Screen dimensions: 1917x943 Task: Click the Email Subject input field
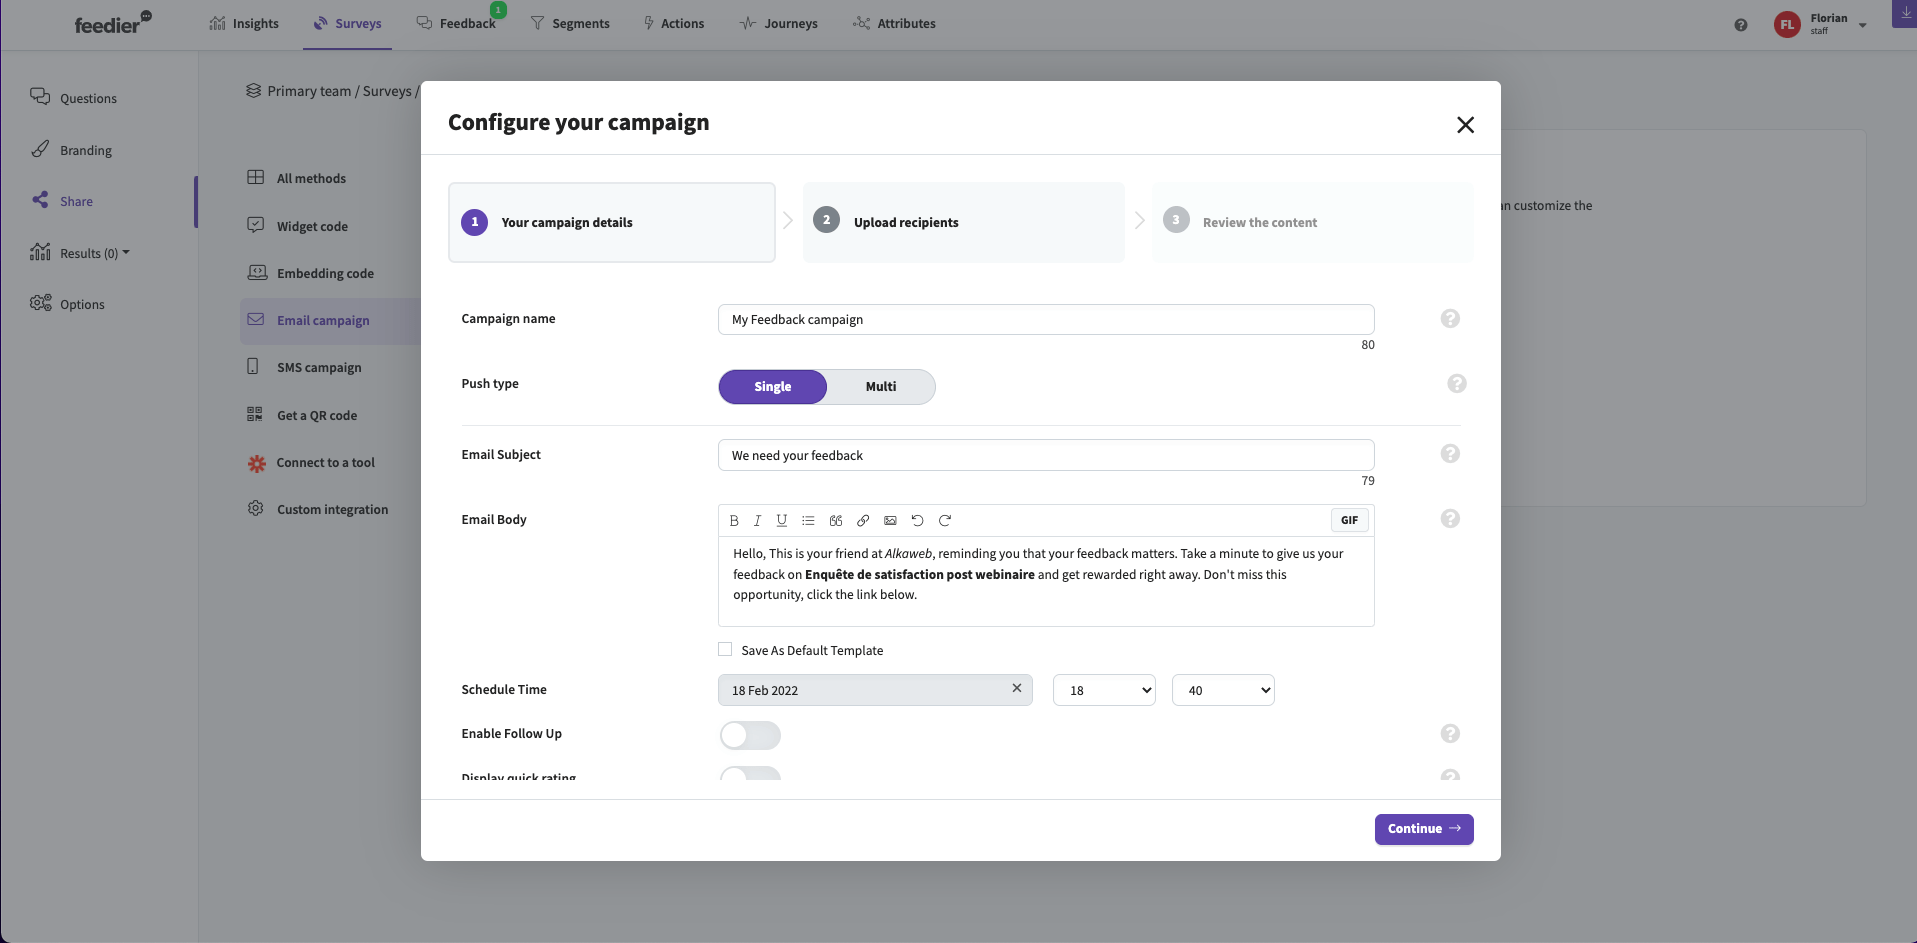(1046, 455)
